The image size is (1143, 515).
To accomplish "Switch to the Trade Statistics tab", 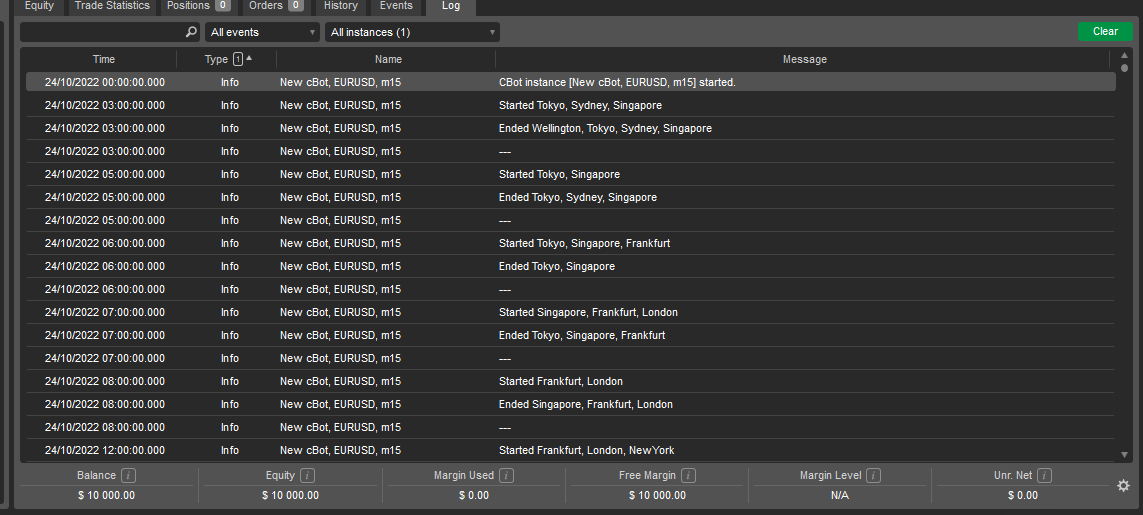I will point(112,6).
